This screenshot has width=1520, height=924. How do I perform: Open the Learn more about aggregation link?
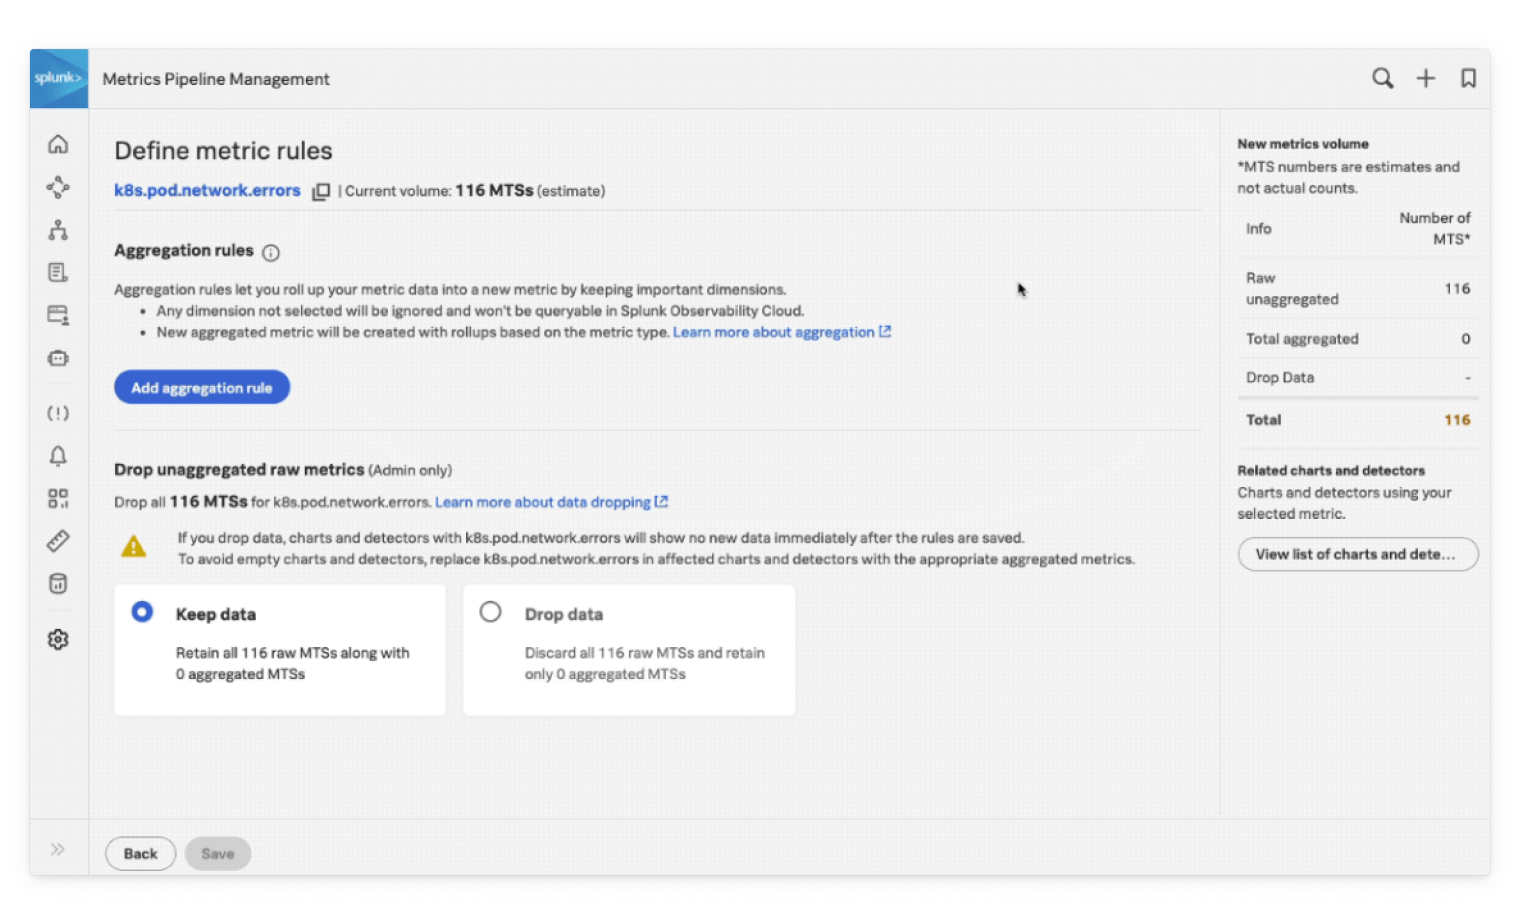tap(773, 331)
